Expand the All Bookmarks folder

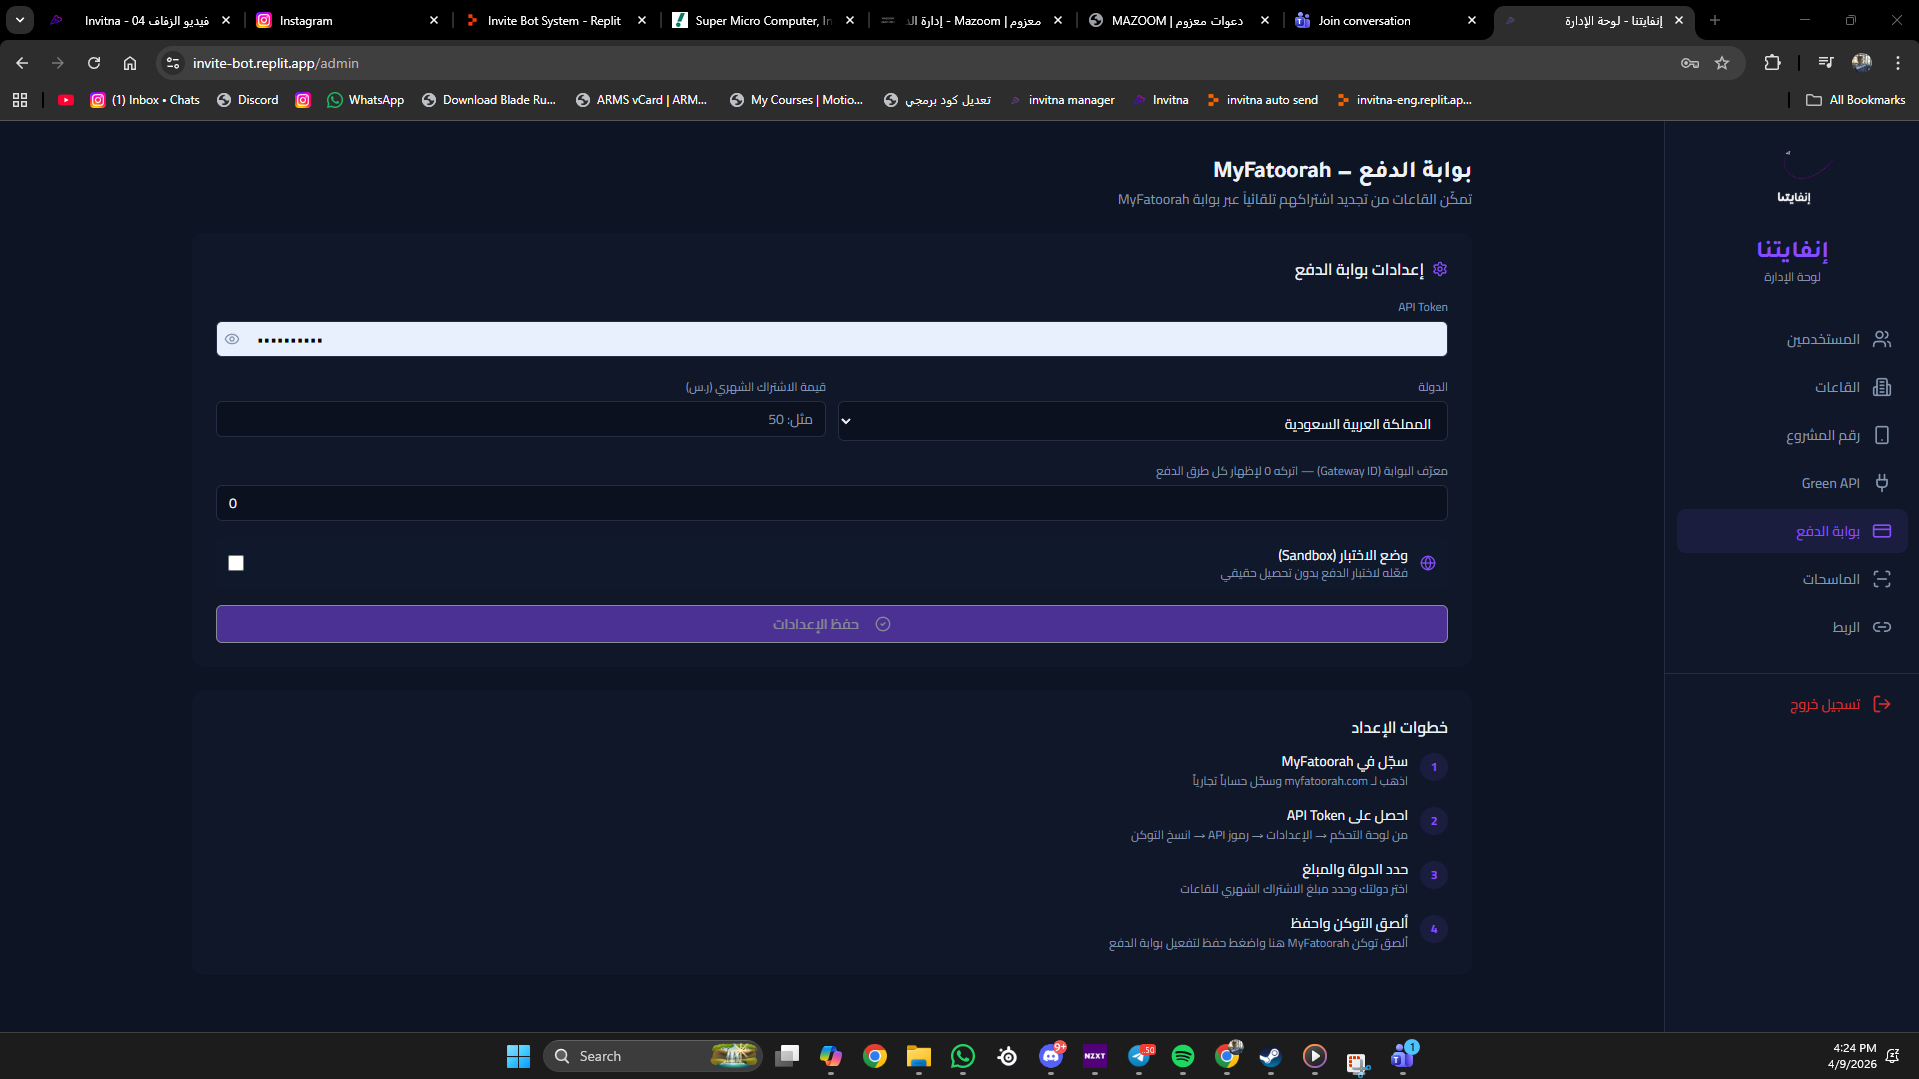click(1855, 100)
